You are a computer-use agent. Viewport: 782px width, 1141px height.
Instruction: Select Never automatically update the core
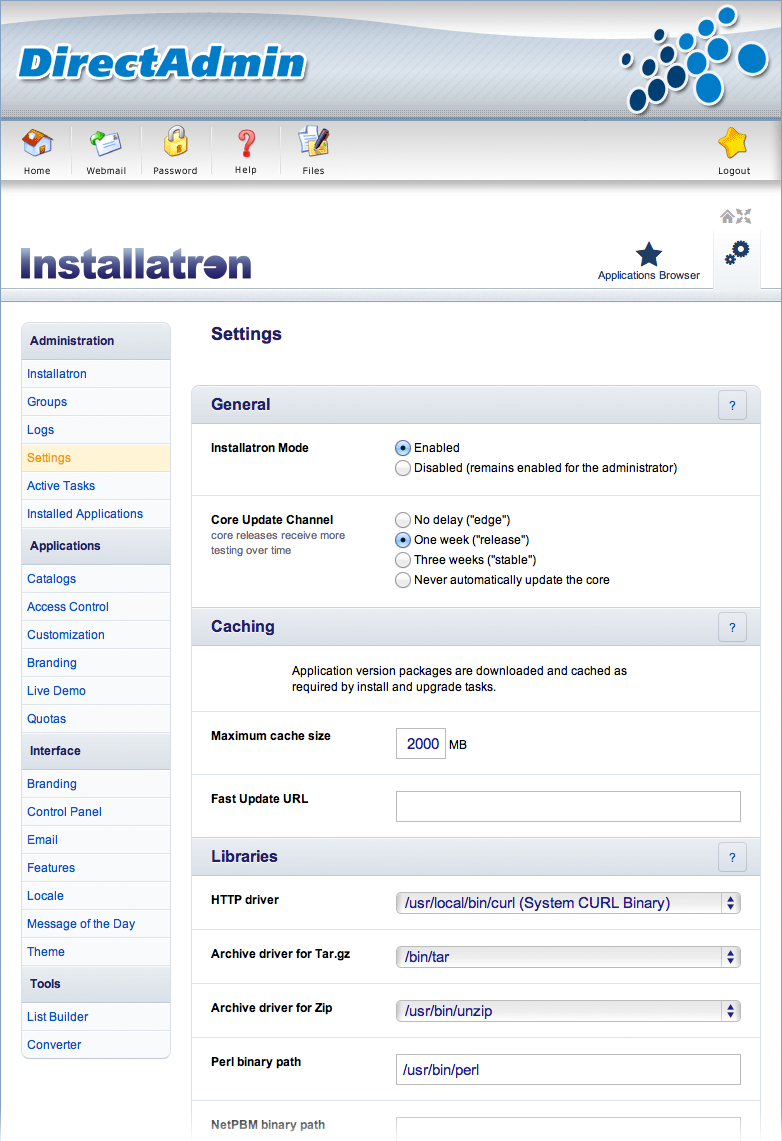point(402,580)
